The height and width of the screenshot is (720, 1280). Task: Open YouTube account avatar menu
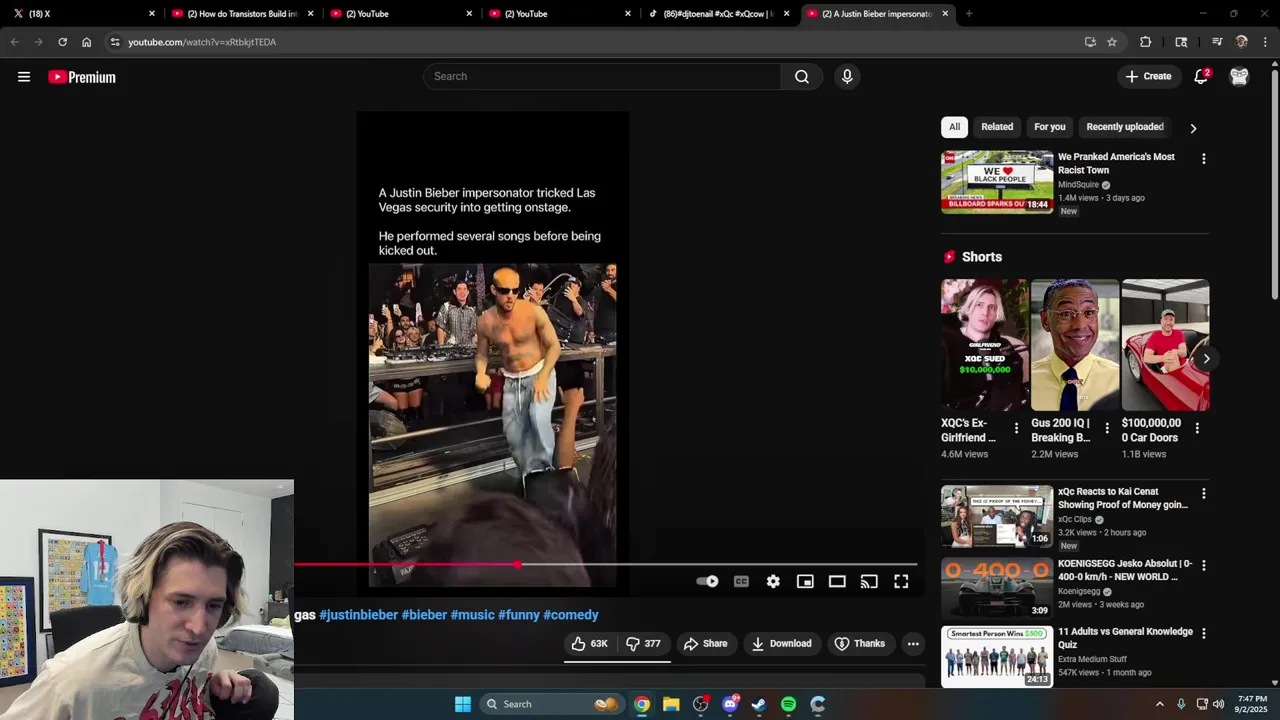[1239, 77]
